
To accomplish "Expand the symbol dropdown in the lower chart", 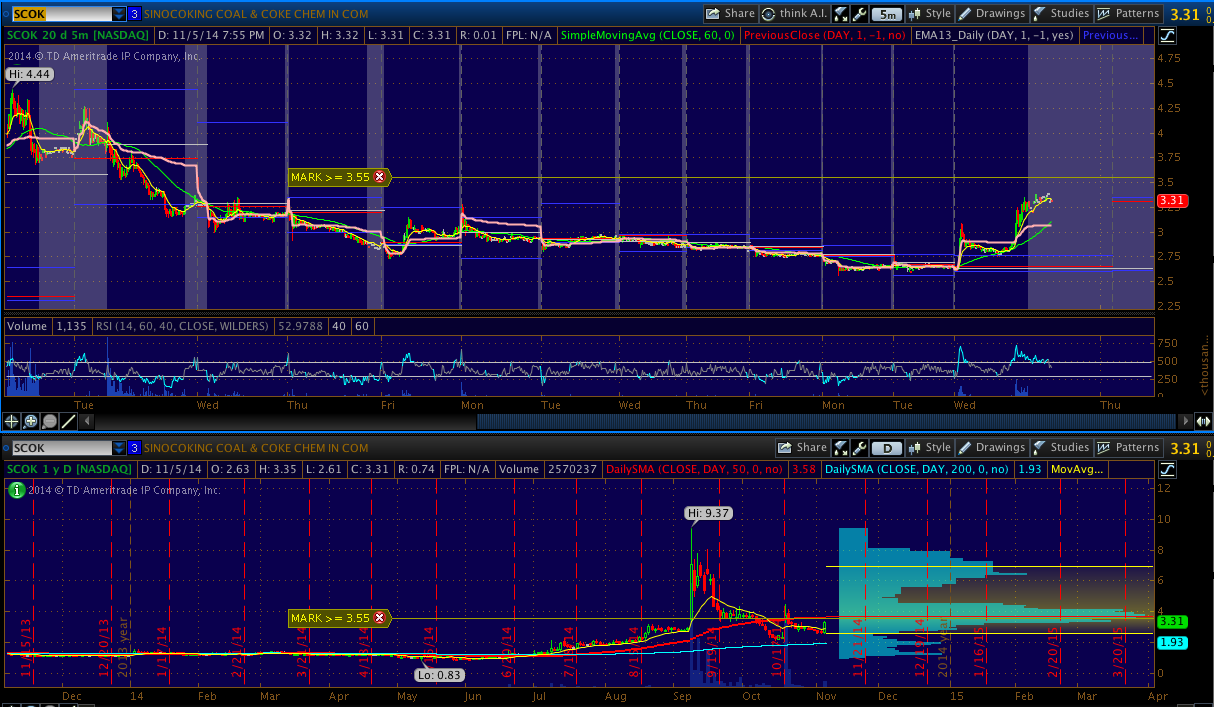I will point(119,448).
